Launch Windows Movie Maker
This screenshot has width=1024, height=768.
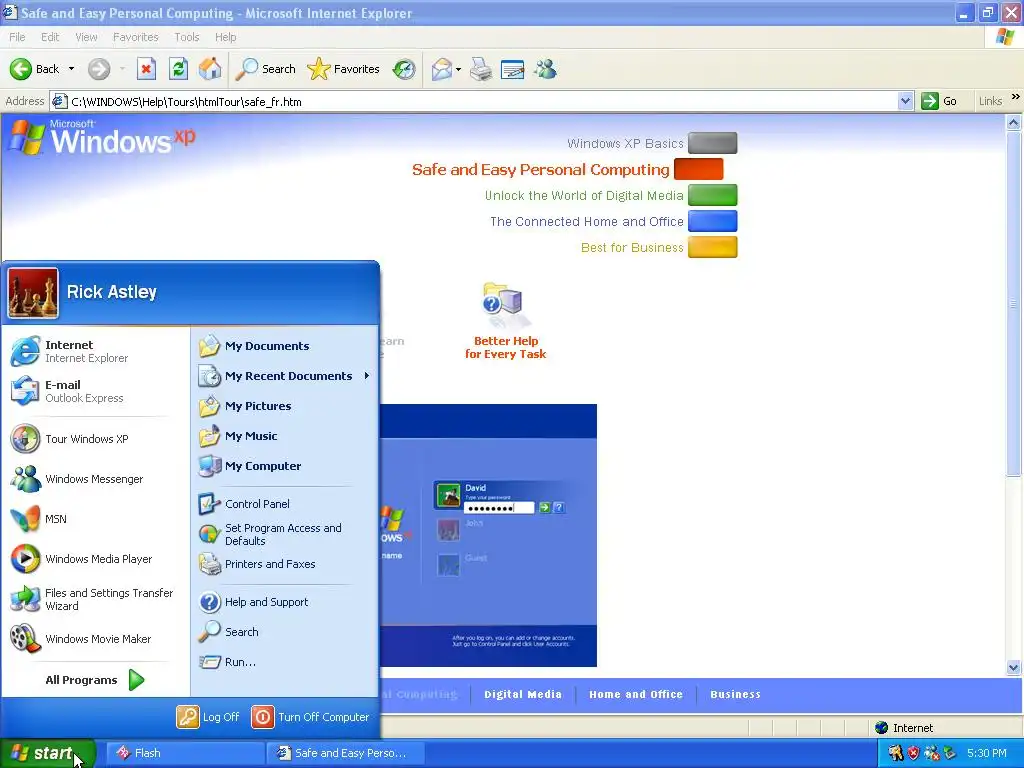click(95, 639)
